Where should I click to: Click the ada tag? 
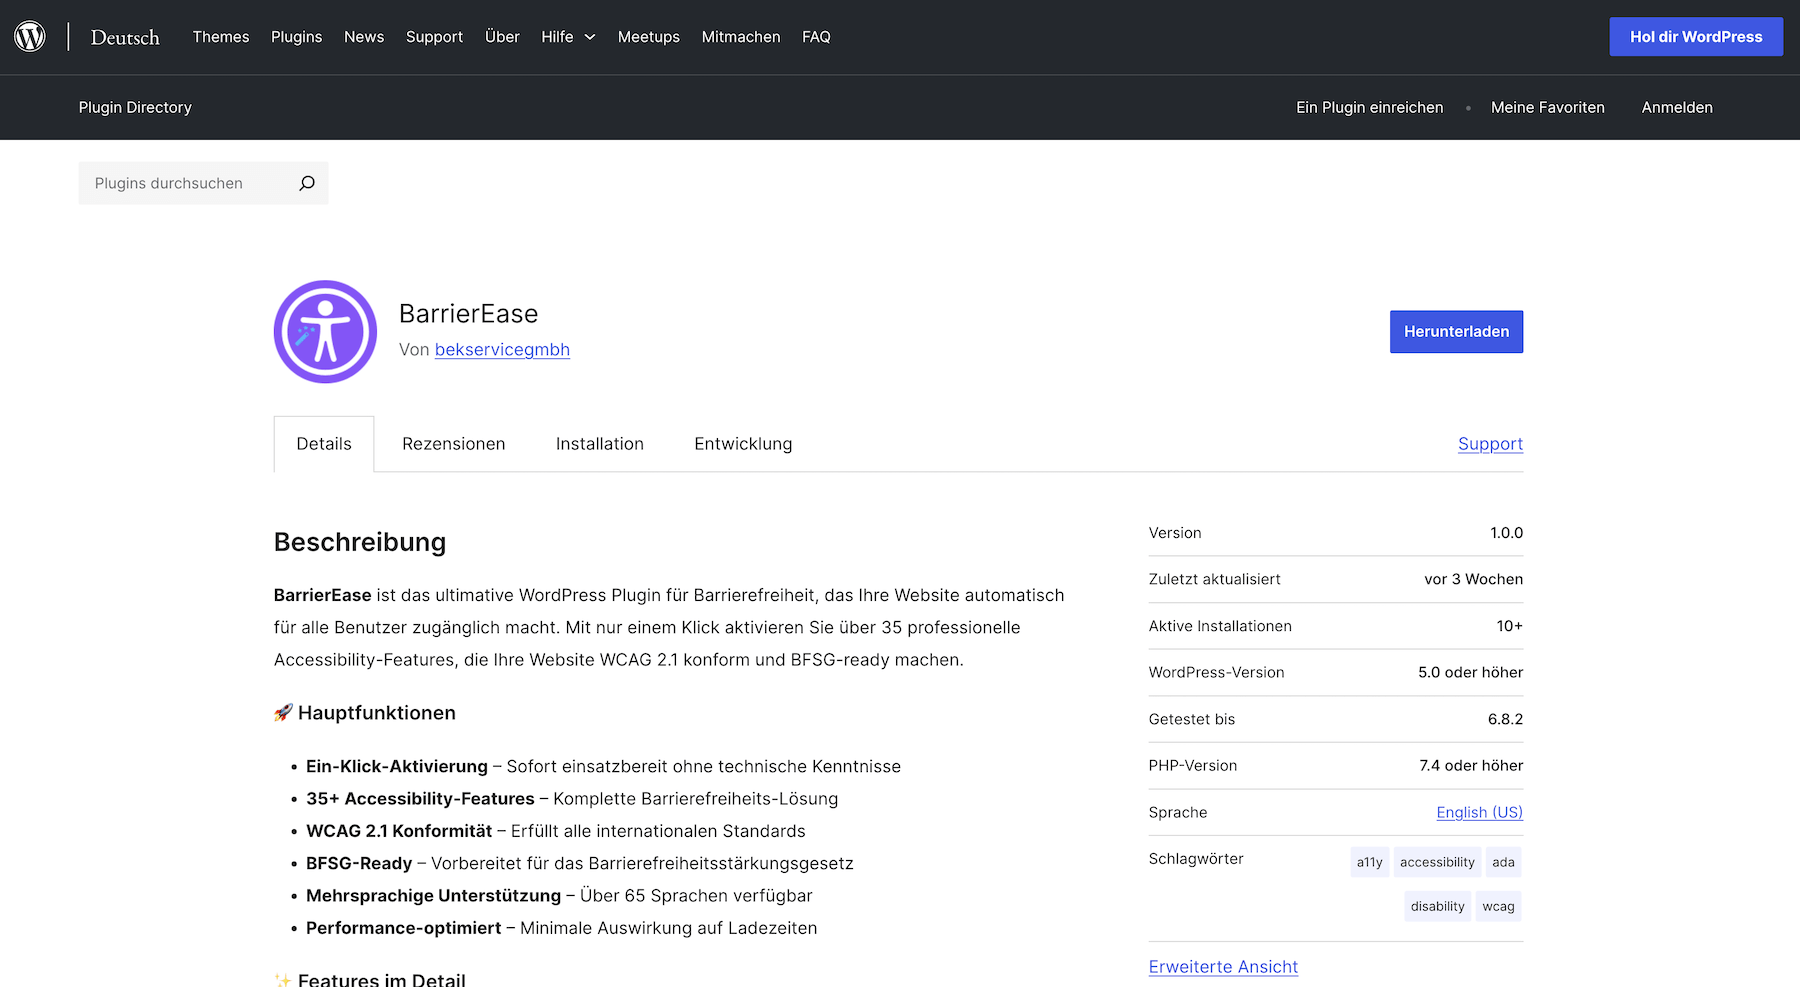click(1503, 862)
